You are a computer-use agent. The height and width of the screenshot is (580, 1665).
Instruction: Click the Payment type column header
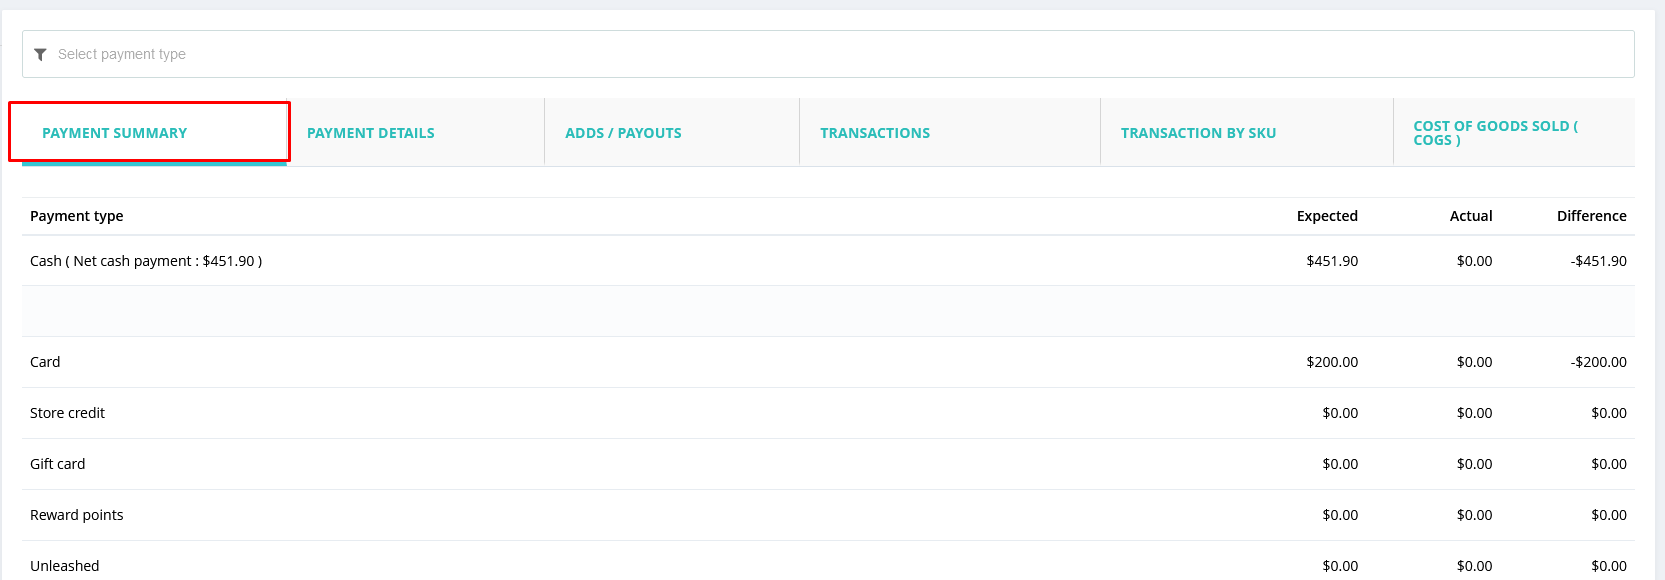pos(77,216)
